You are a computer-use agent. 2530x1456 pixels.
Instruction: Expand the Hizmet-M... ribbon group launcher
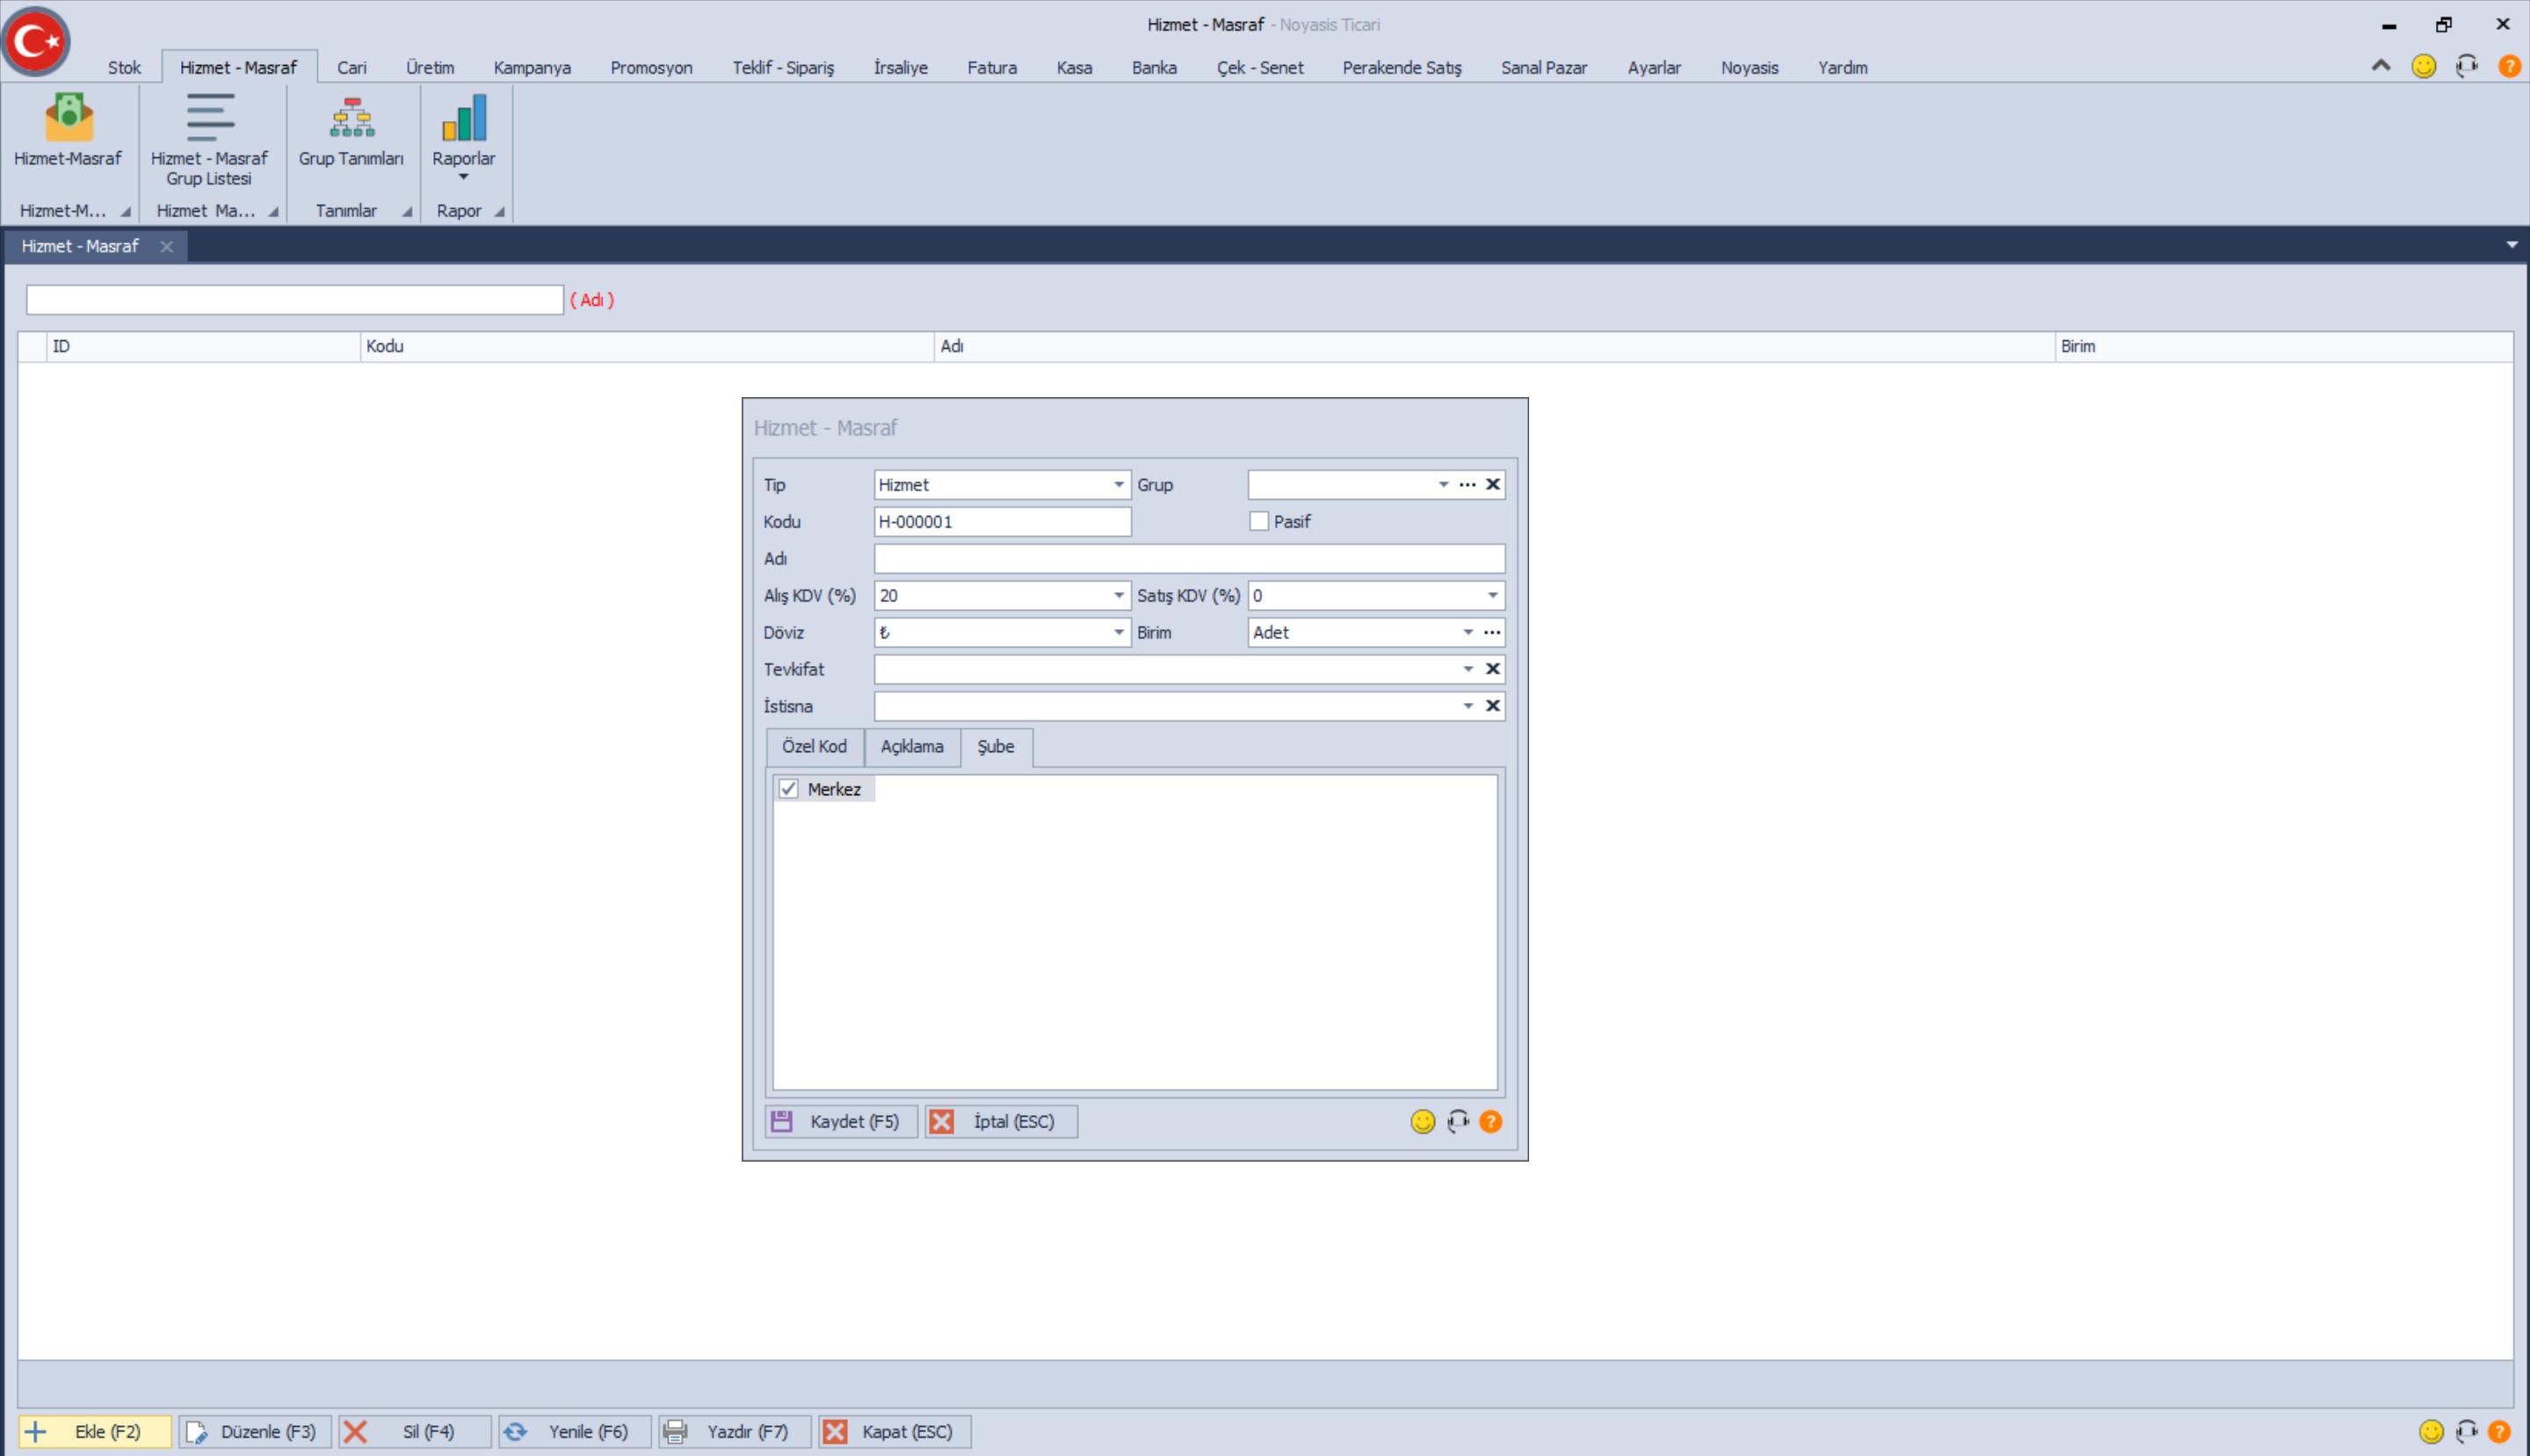click(x=125, y=211)
